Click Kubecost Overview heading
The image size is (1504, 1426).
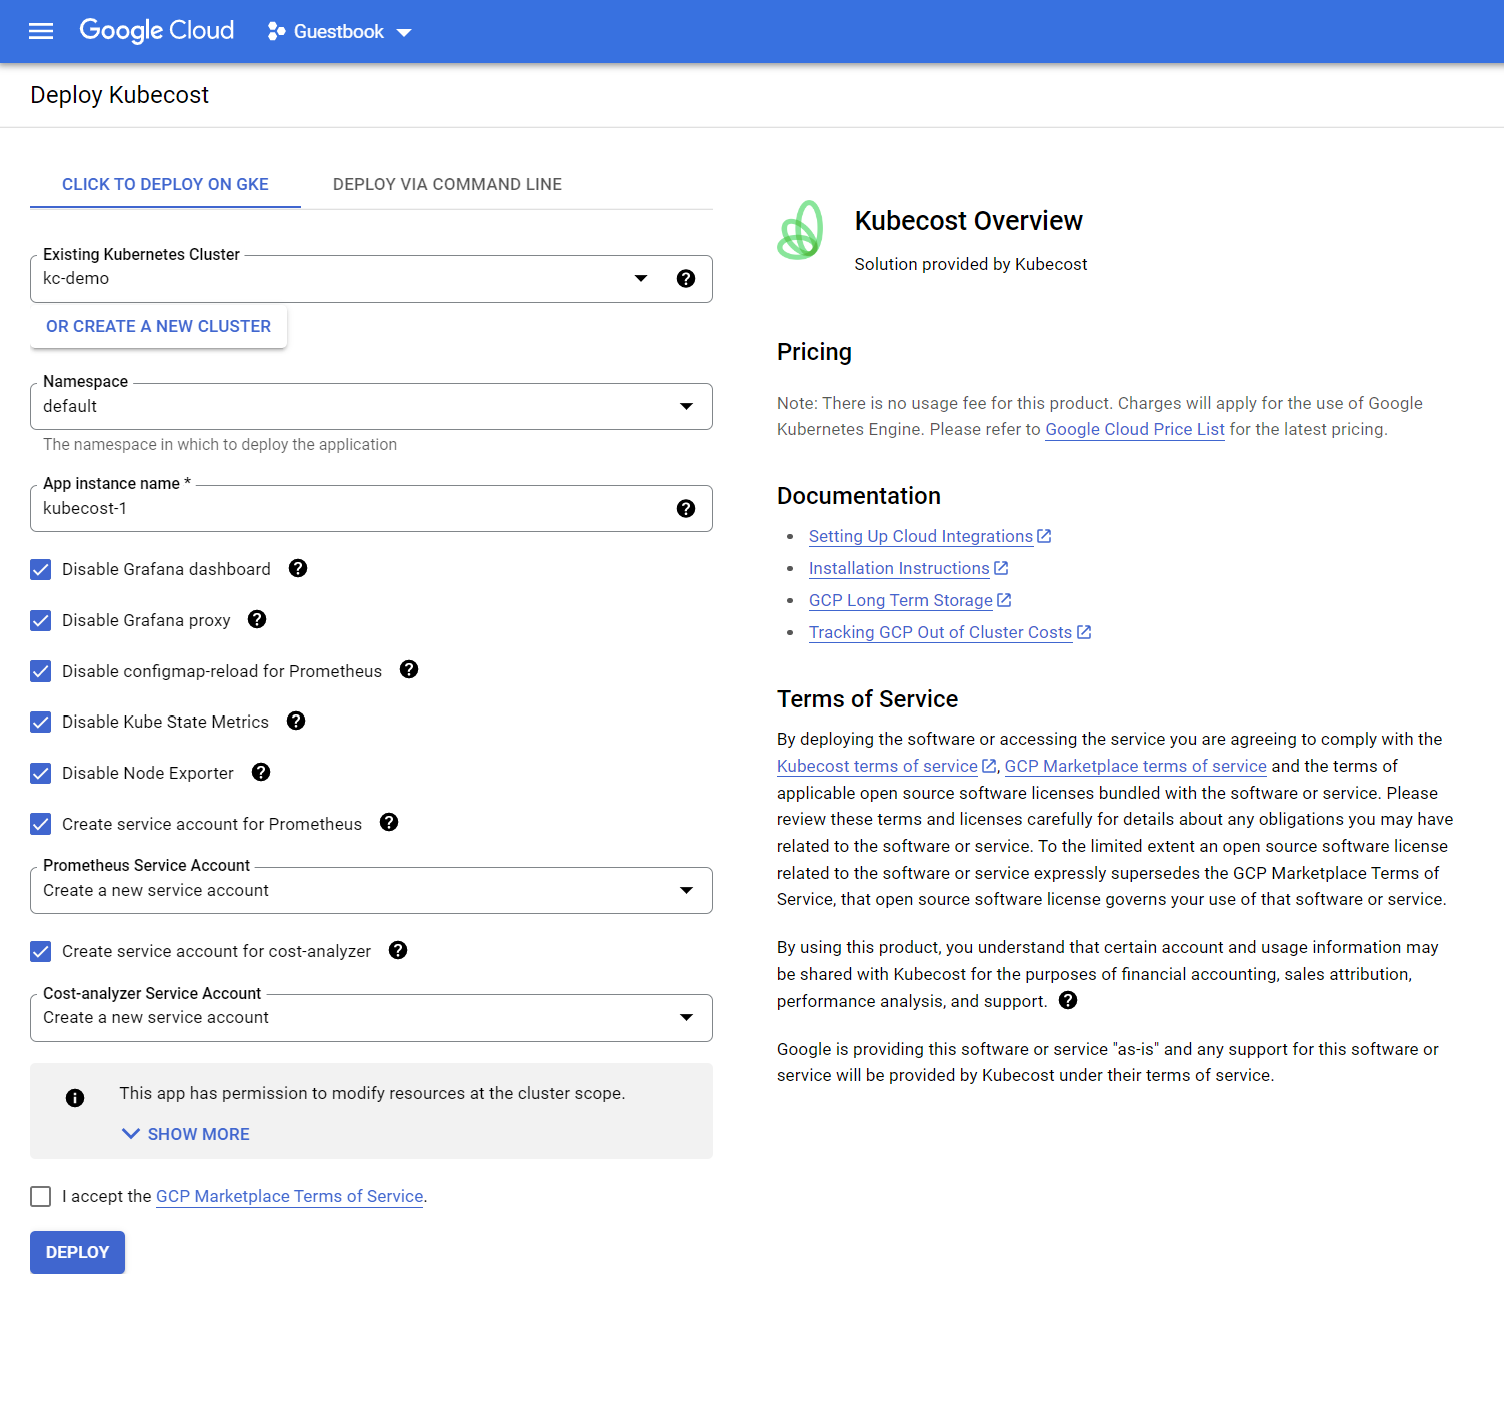click(x=968, y=221)
